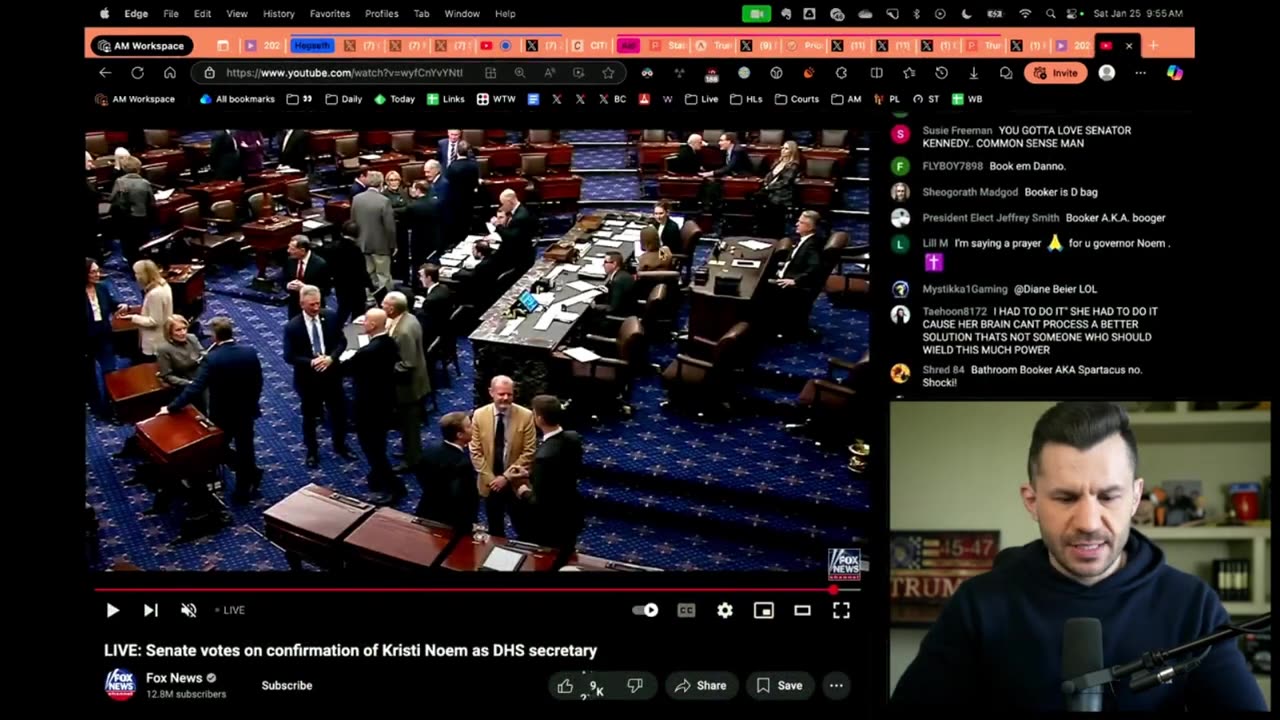Open more actions ellipsis under video
This screenshot has height=720, width=1280.
pos(836,685)
